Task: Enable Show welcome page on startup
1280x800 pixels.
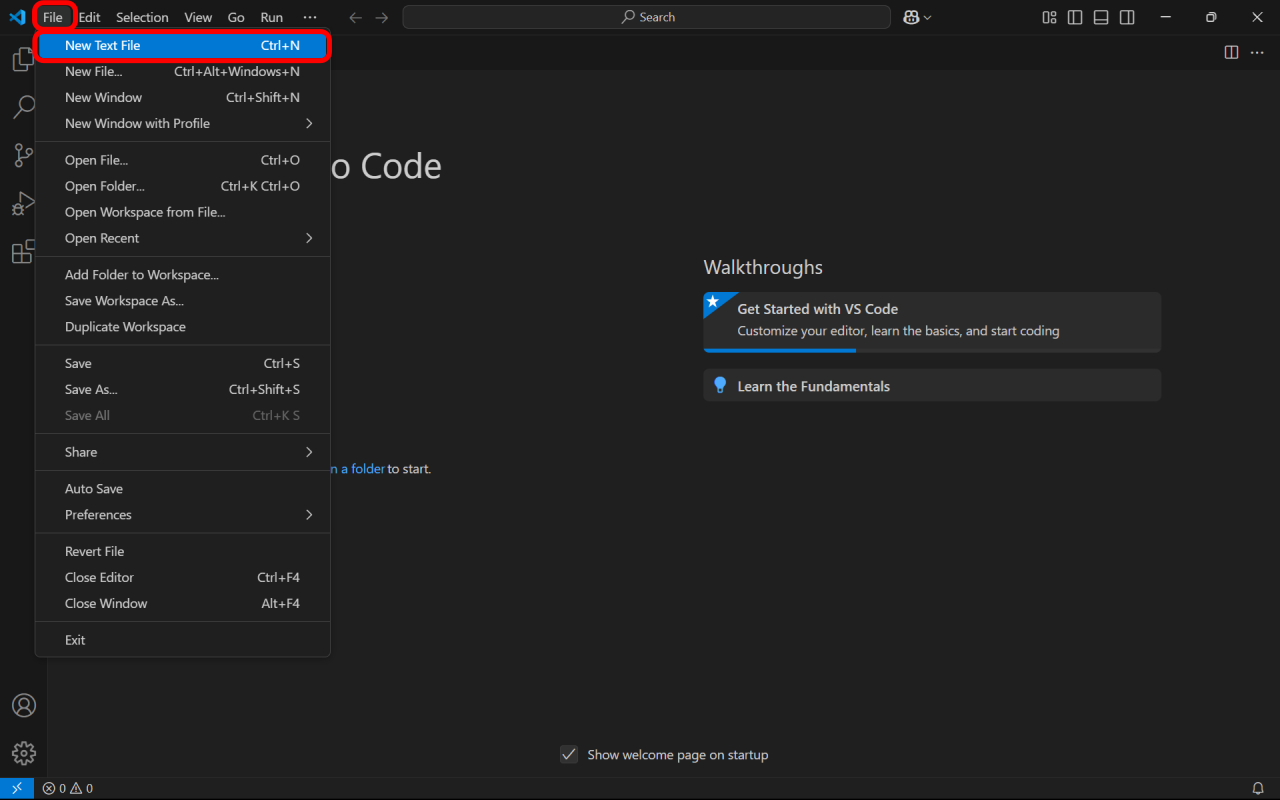Action: click(569, 755)
